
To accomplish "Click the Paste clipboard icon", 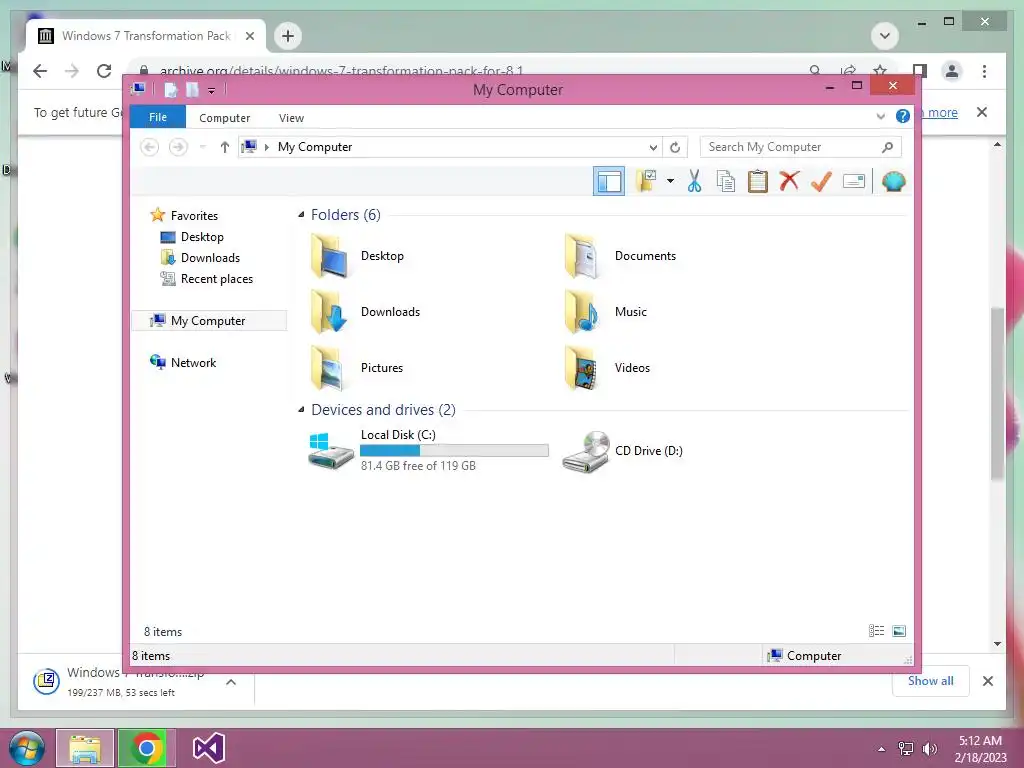I will (758, 181).
